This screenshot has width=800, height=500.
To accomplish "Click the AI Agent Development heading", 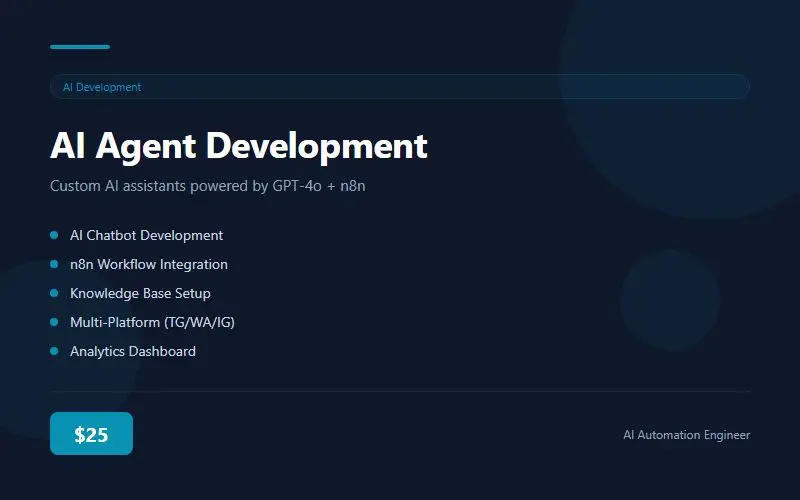I will (x=238, y=146).
